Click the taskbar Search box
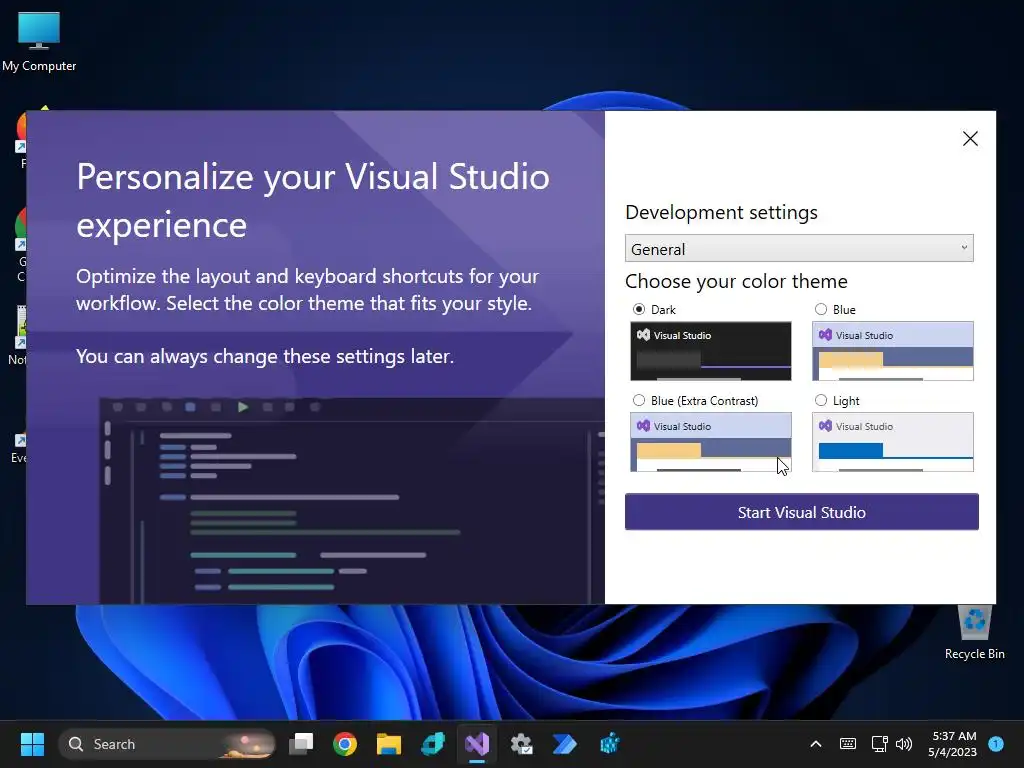Viewport: 1024px width, 768px height. (167, 744)
